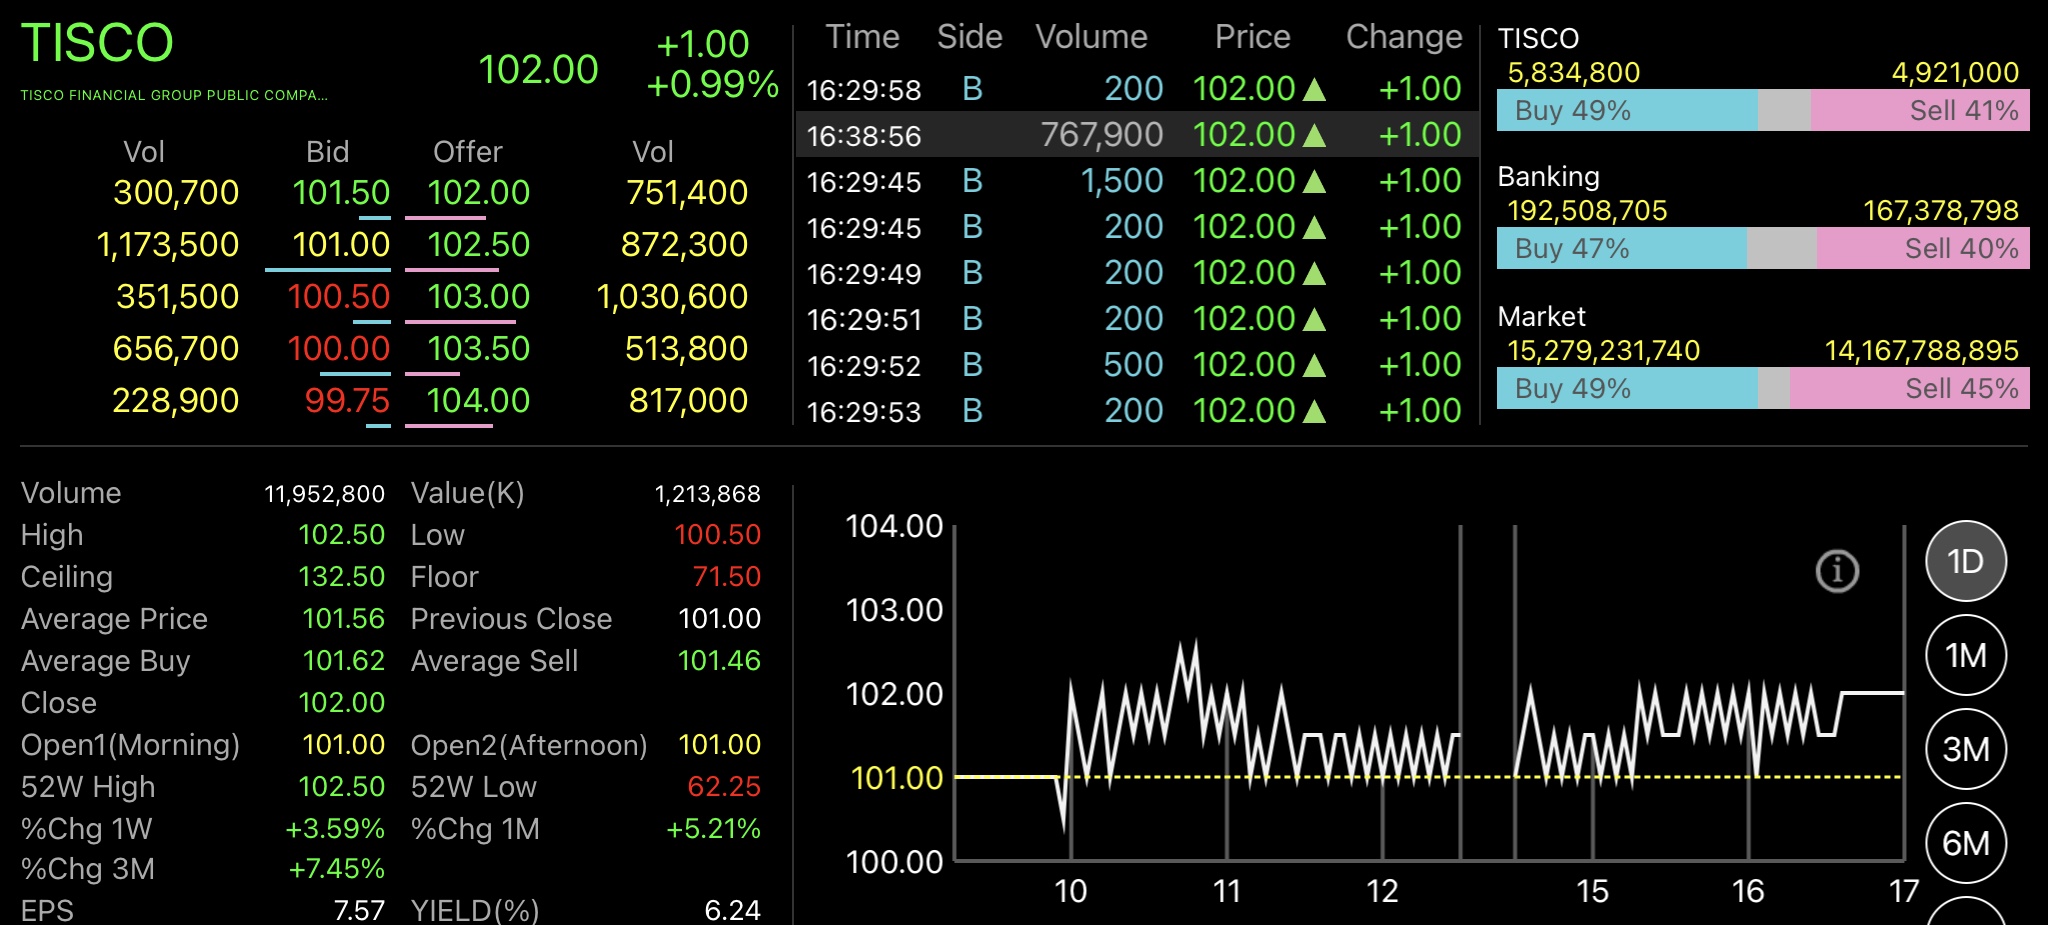
Task: Select the 16:29:53 trade row
Action: click(x=1136, y=411)
